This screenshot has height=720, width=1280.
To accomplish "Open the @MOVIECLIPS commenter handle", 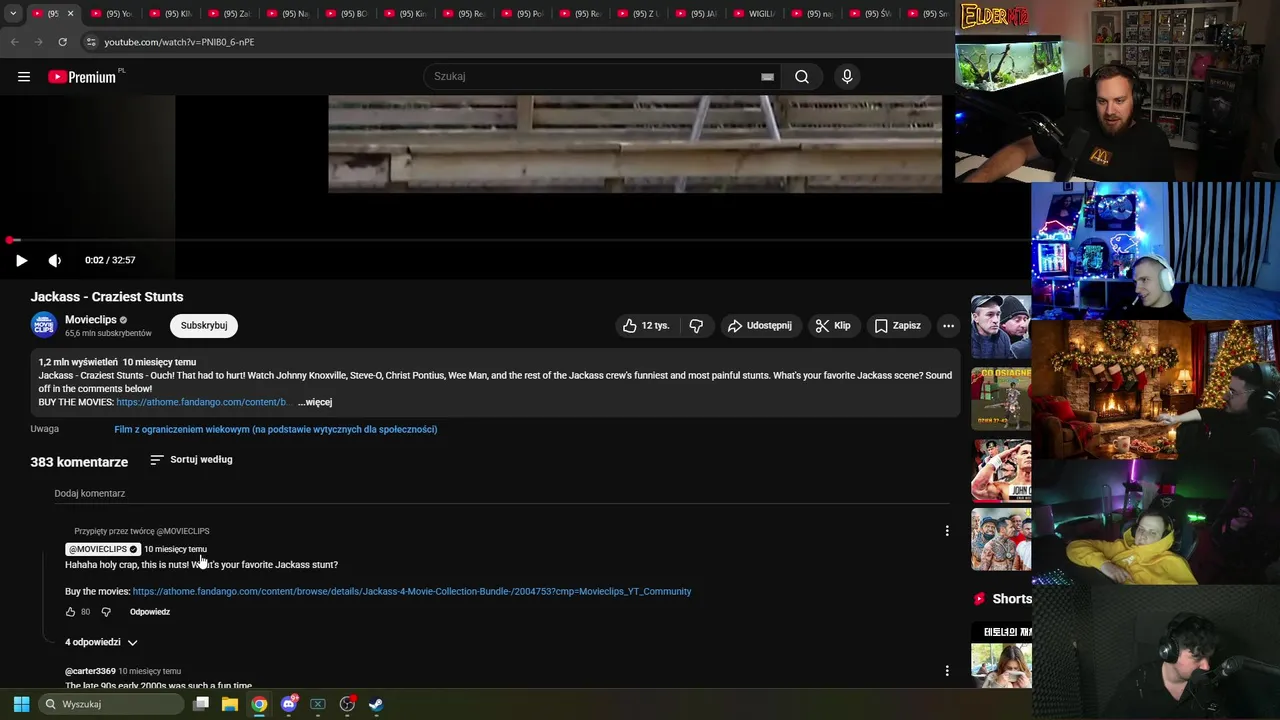I will pyautogui.click(x=102, y=549).
